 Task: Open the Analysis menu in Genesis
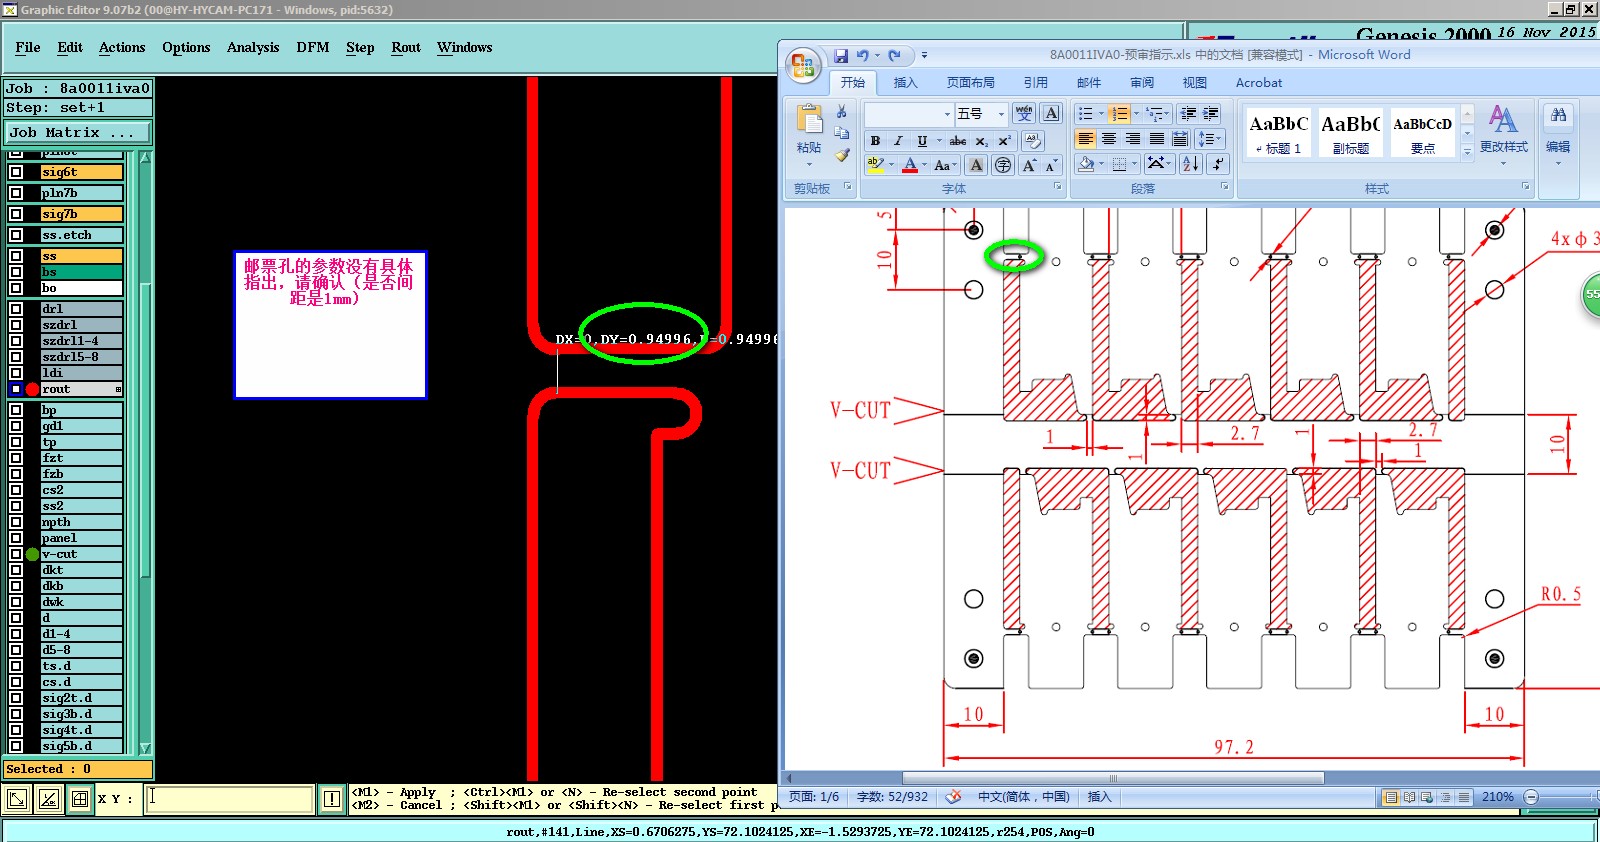253,47
